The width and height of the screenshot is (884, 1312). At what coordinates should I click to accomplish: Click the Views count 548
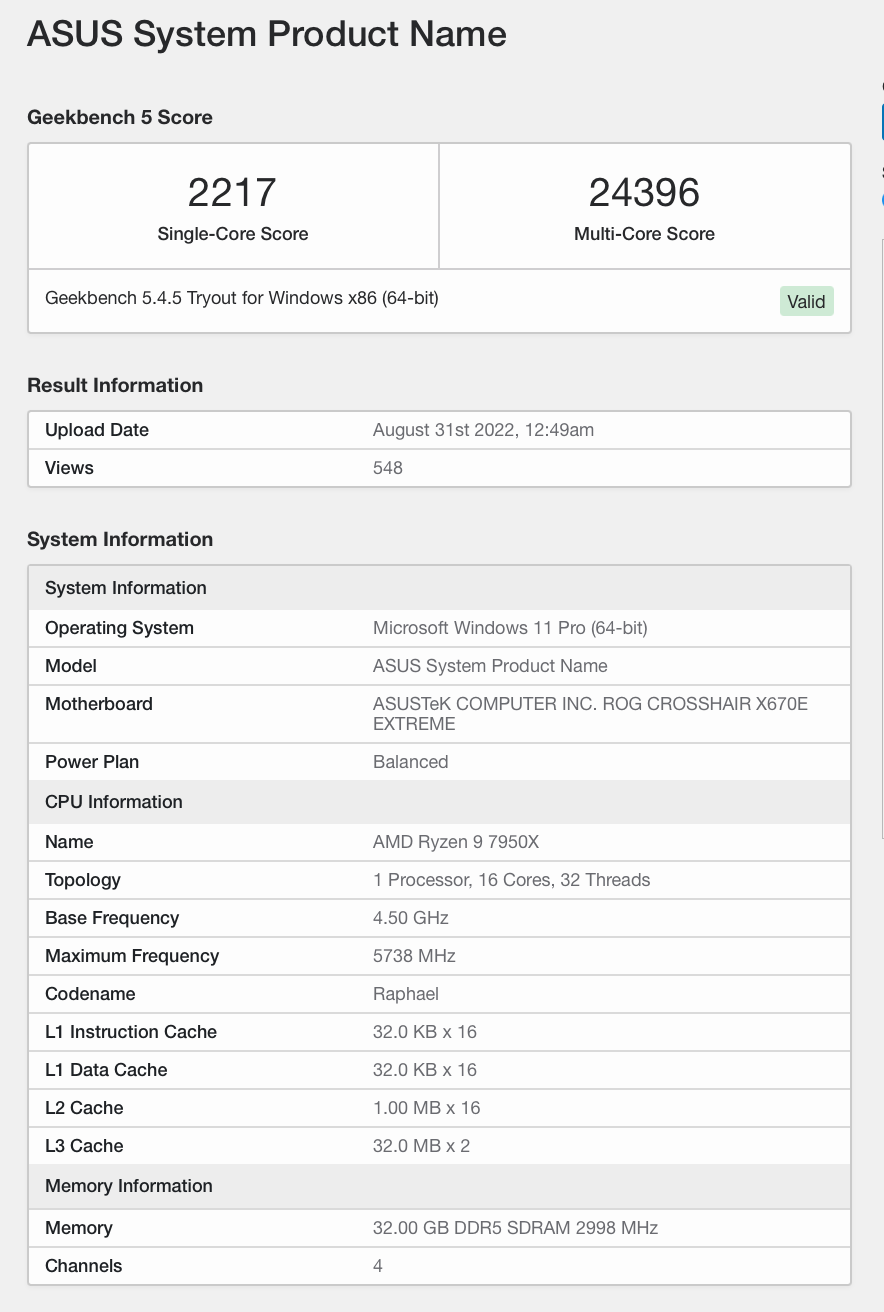pyautogui.click(x=388, y=468)
